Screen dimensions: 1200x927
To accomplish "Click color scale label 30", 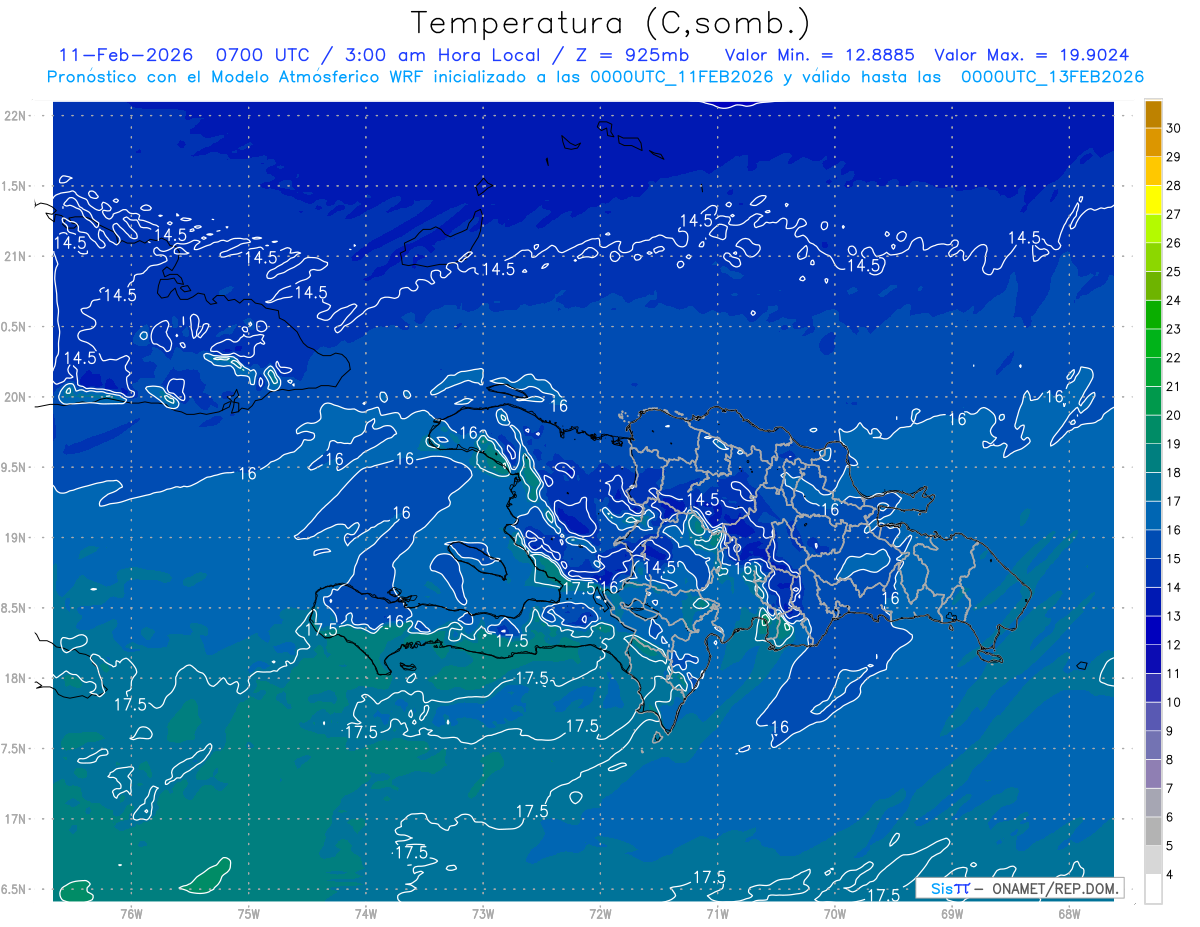I will (x=1174, y=128).
